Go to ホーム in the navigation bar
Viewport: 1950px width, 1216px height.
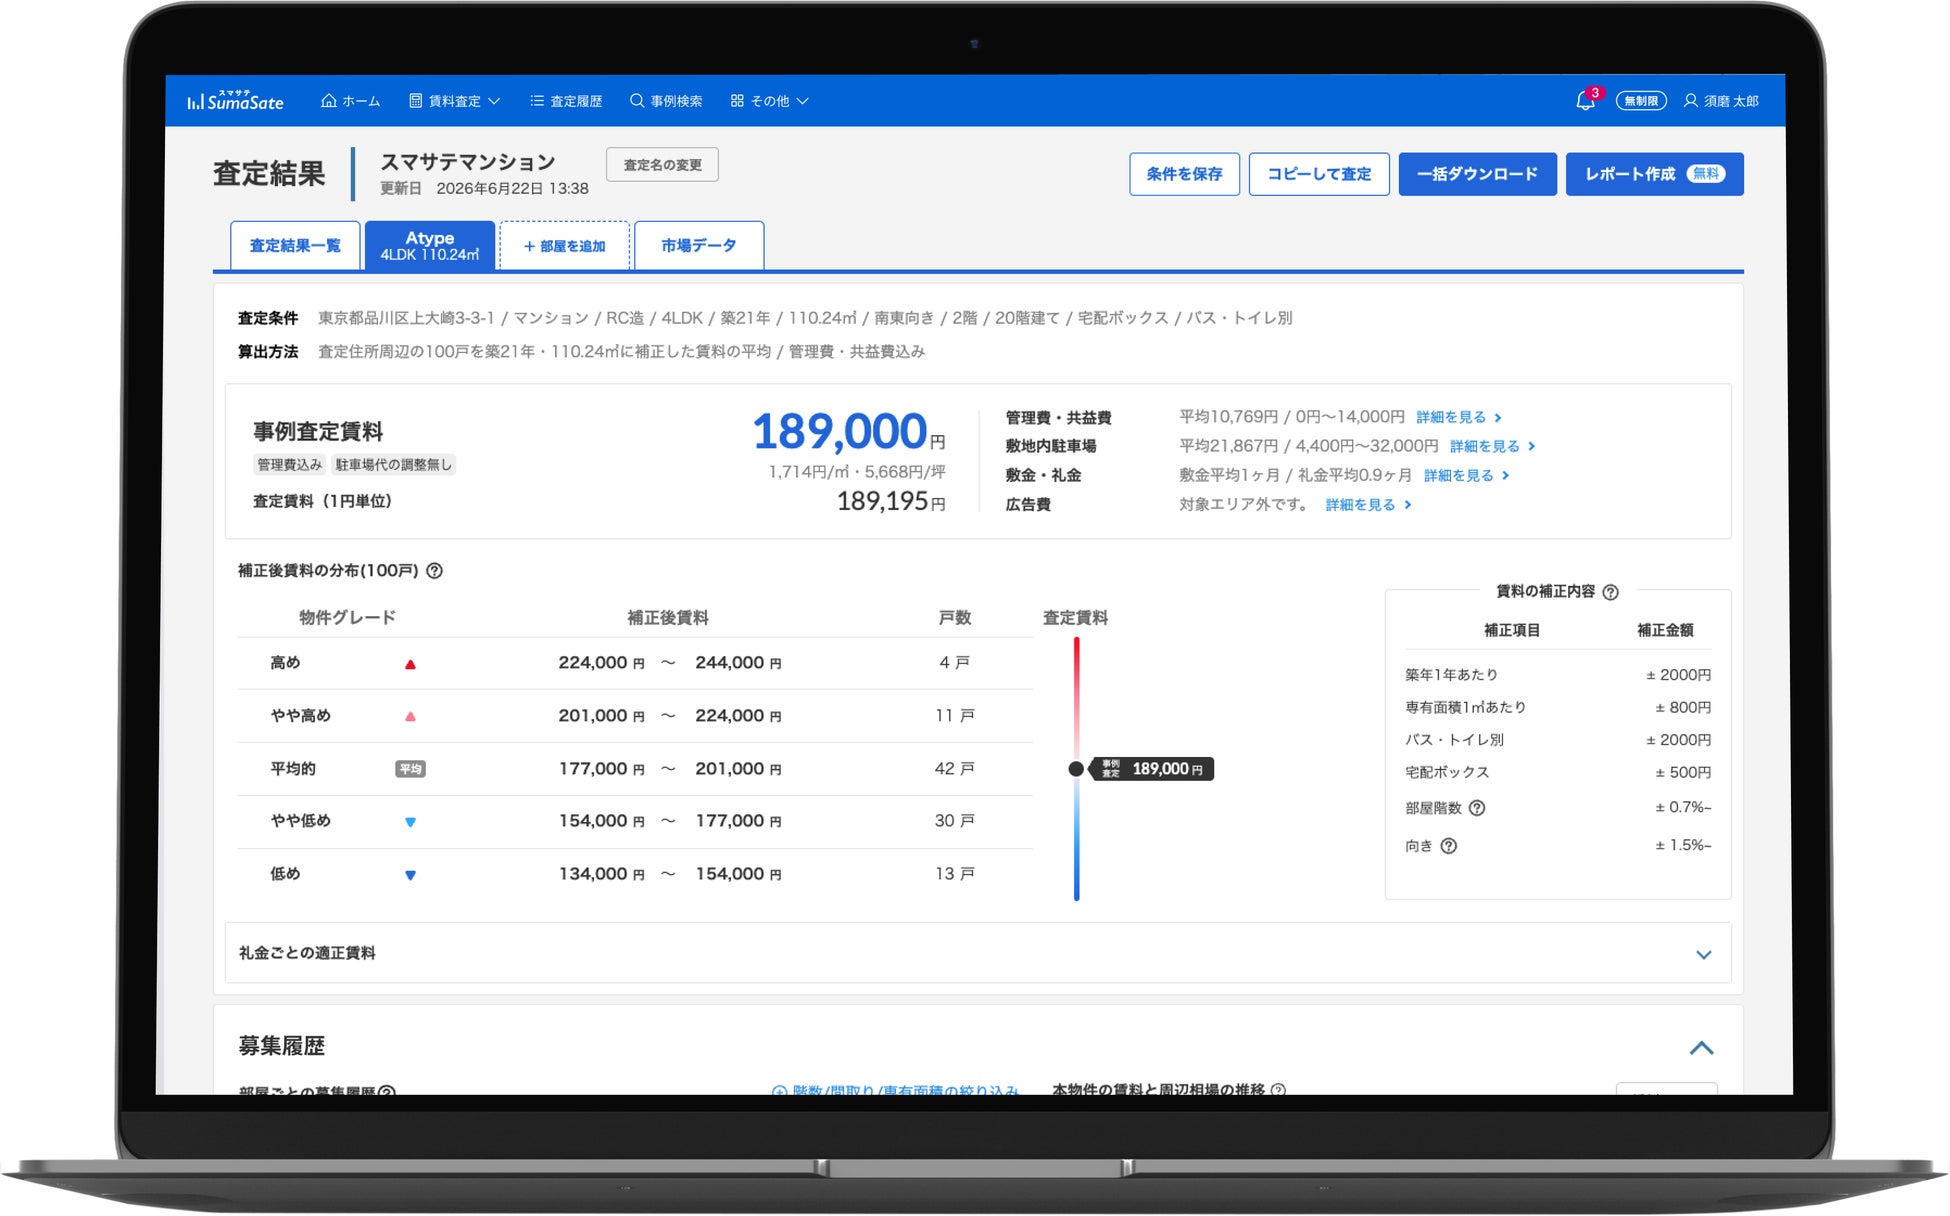coord(350,101)
